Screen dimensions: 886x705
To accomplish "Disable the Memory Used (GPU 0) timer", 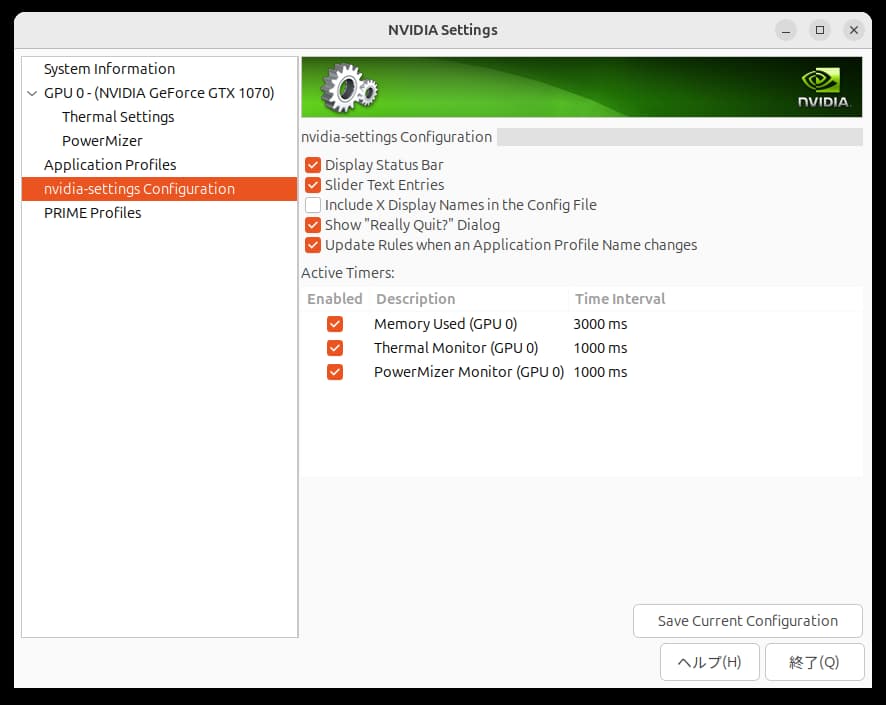I will point(335,324).
